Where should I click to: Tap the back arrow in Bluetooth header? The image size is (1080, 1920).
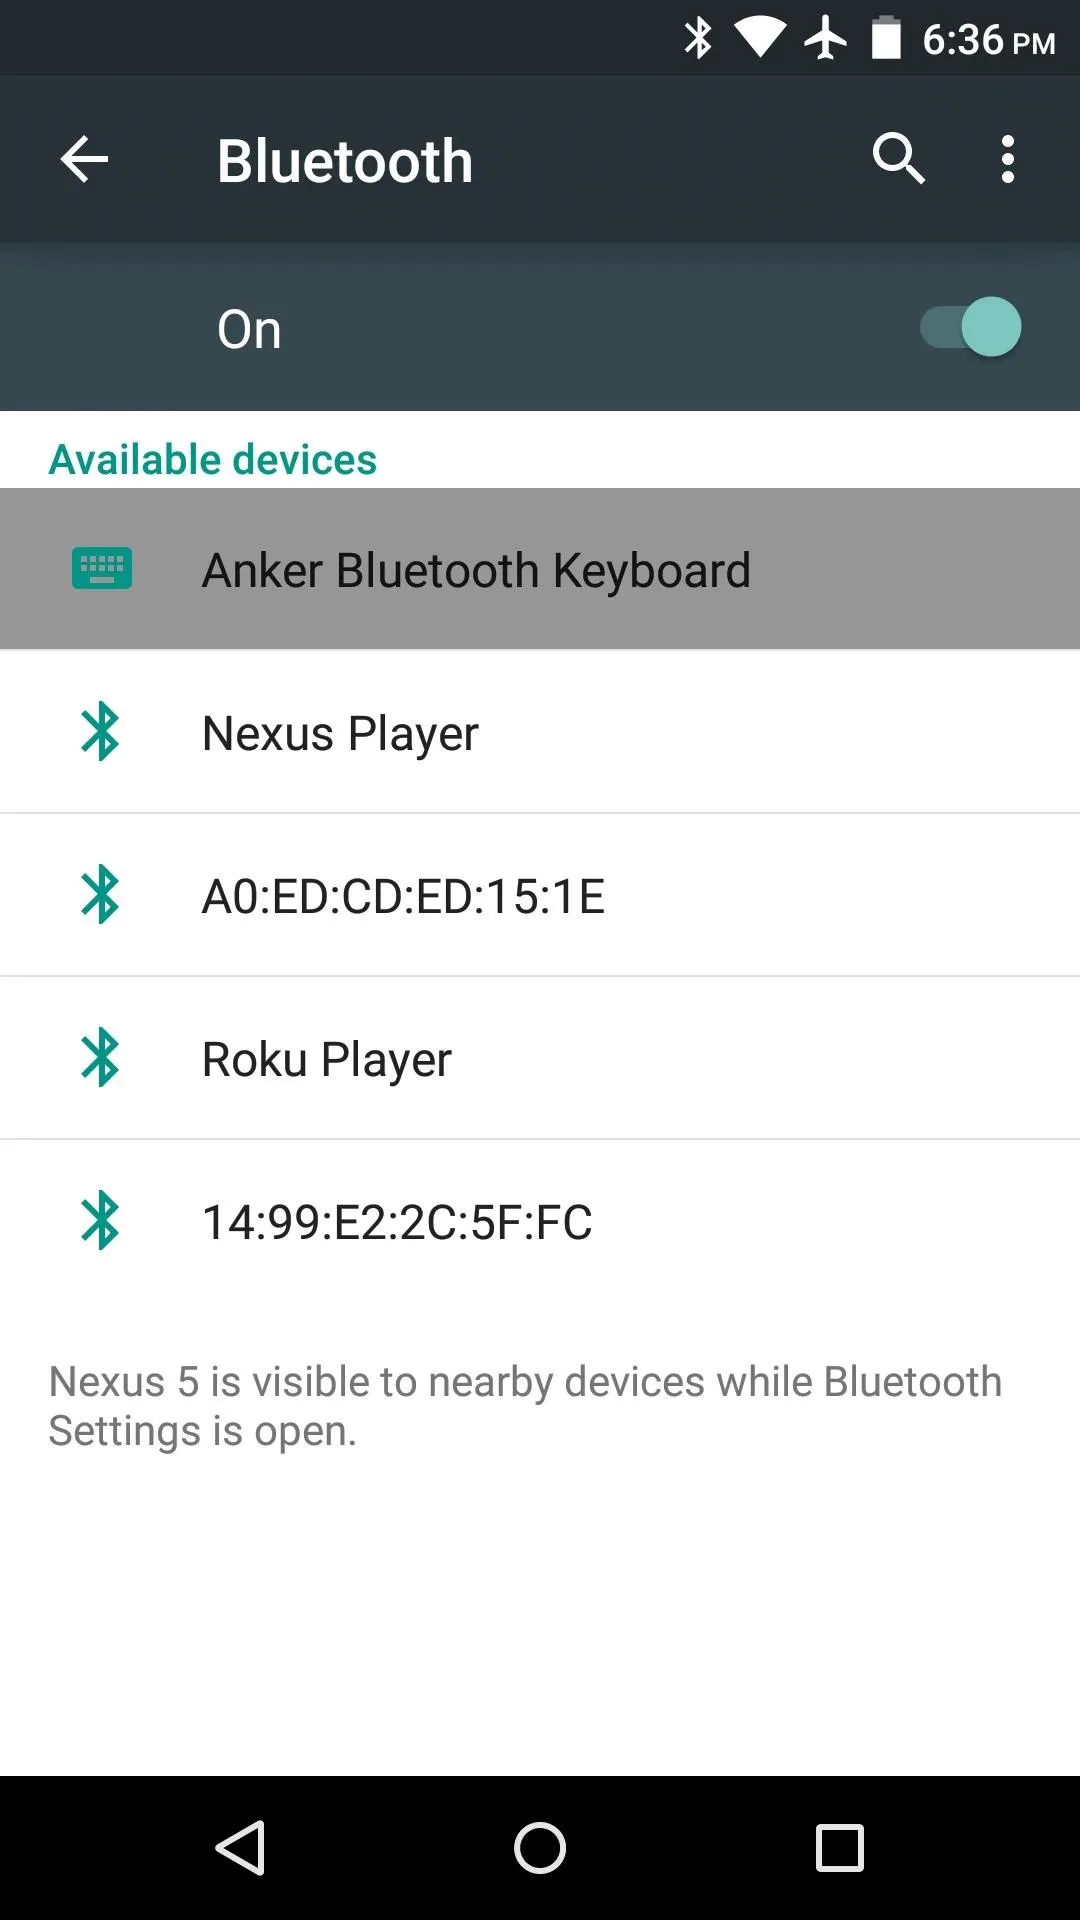pyautogui.click(x=84, y=160)
